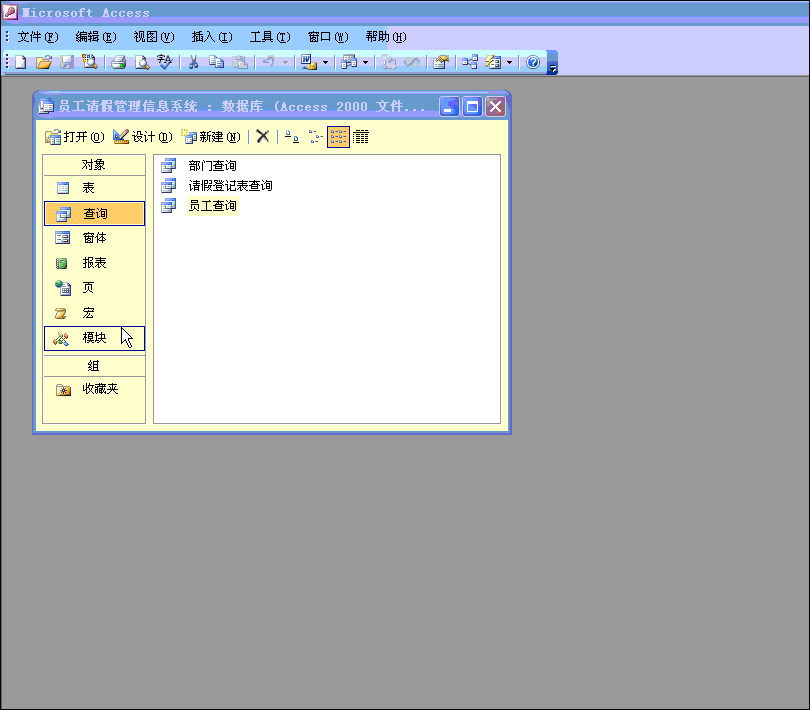Click the Microsoft Access key icon in title bar
Viewport: 810px width, 710px height.
tap(10, 12)
